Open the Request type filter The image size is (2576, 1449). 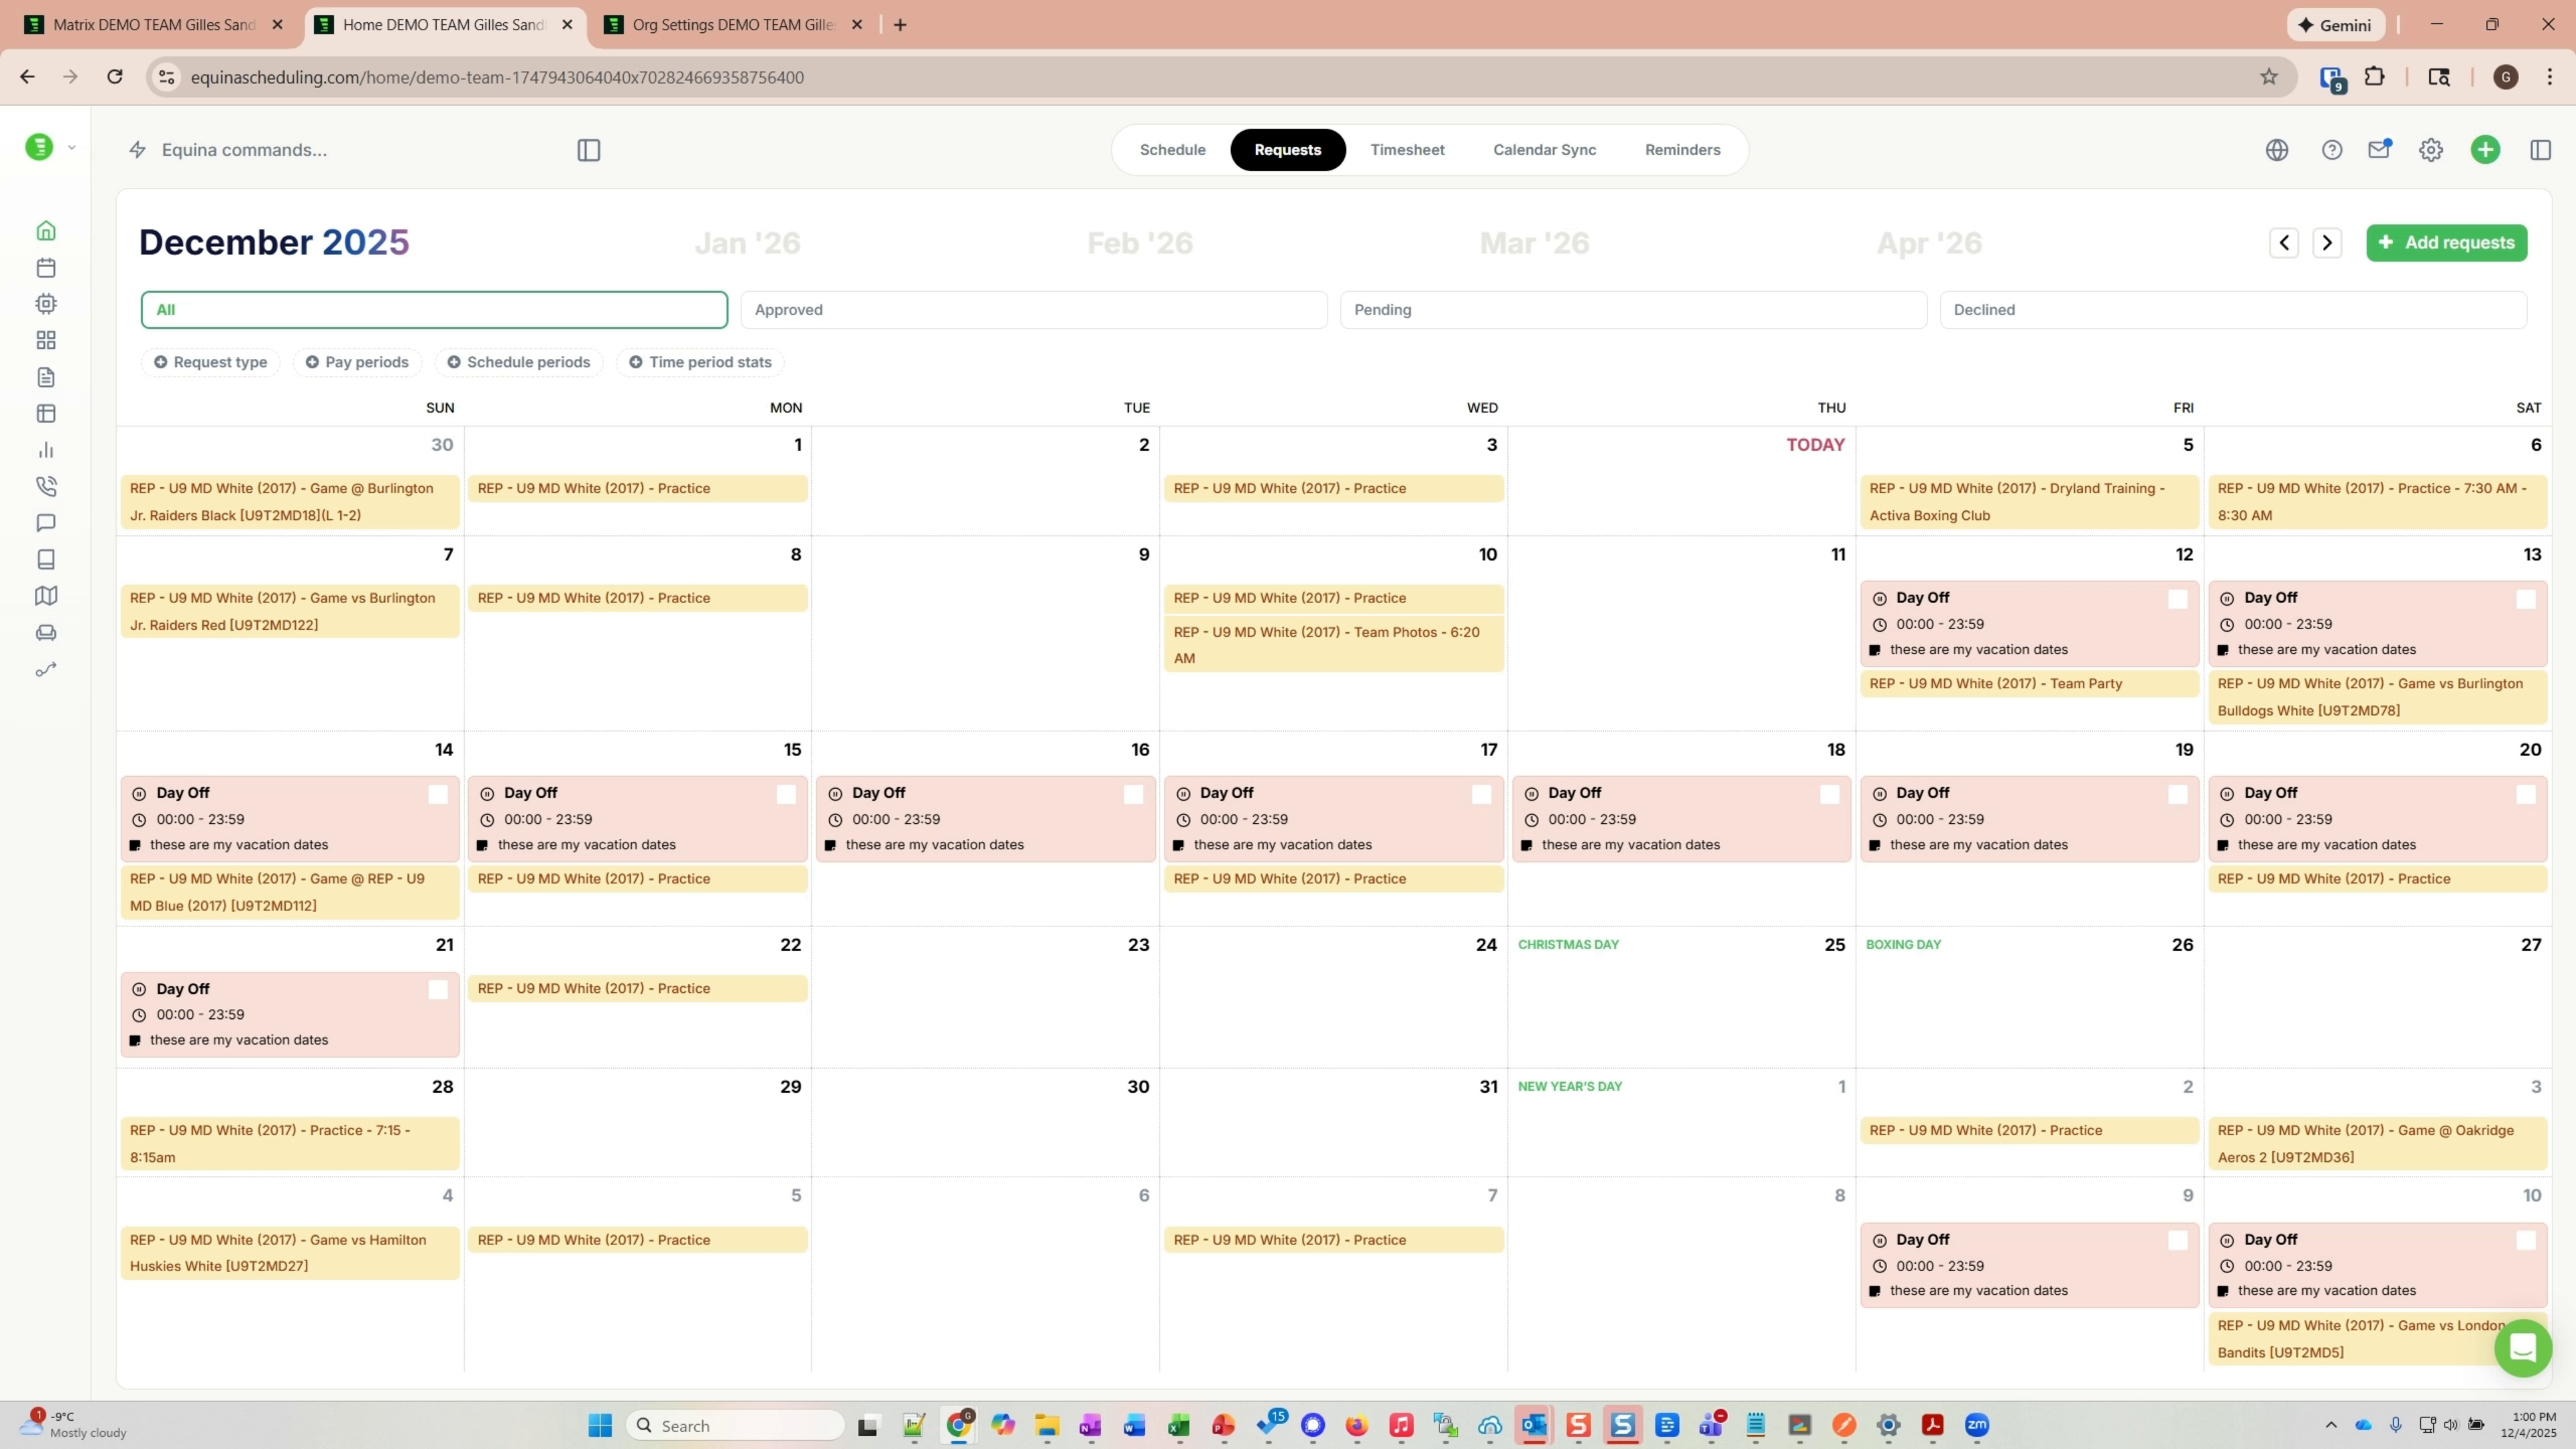pyautogui.click(x=210, y=361)
